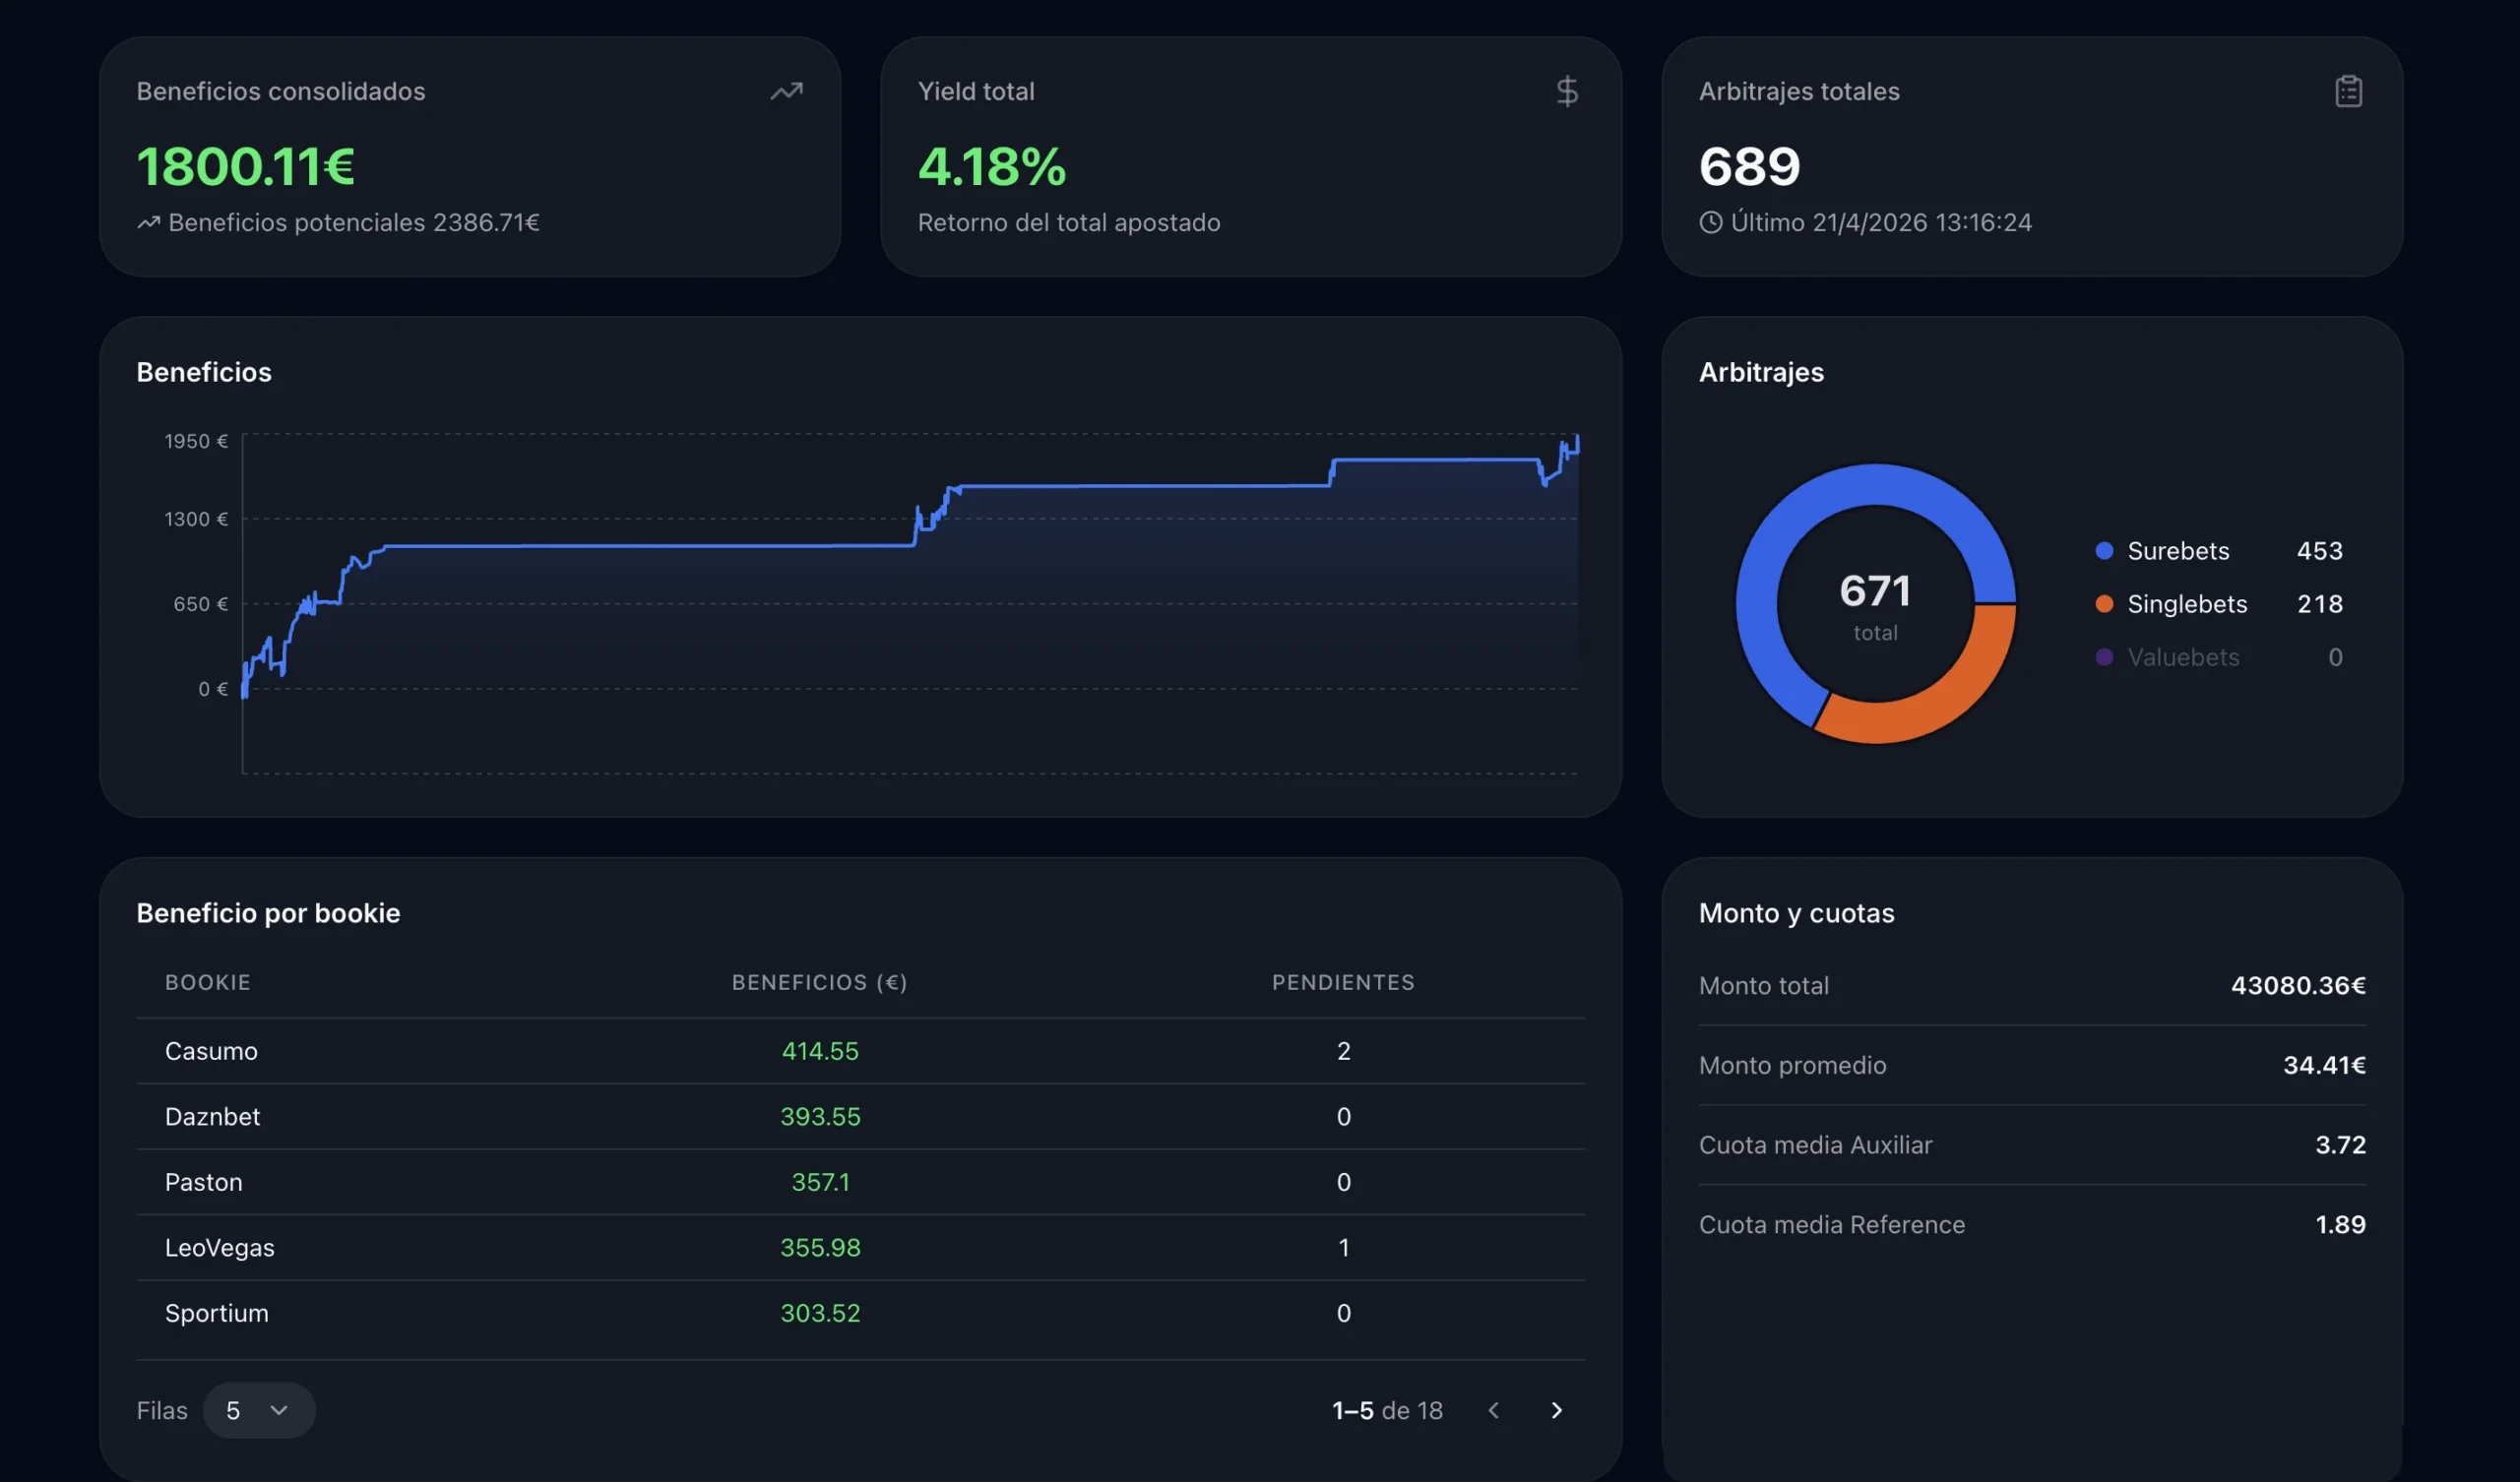Viewport: 2520px width, 1482px height.
Task: Click the 4.18% yield value
Action: (992, 166)
